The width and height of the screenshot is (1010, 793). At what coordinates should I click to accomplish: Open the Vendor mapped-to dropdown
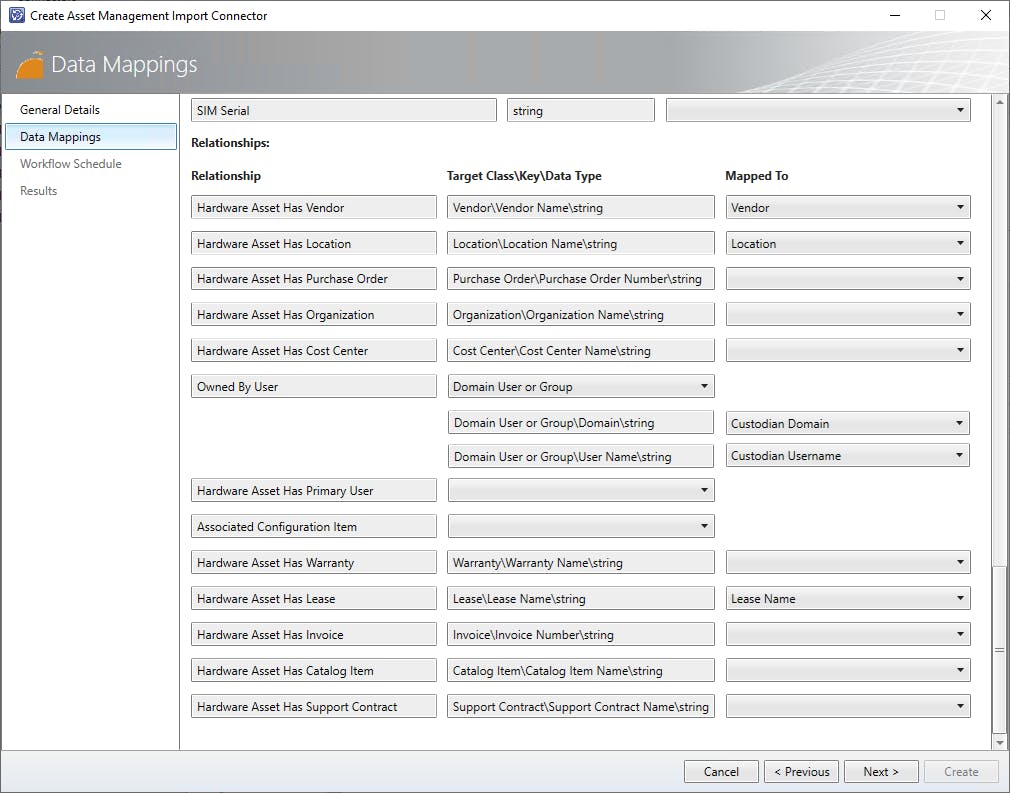[x=847, y=208]
